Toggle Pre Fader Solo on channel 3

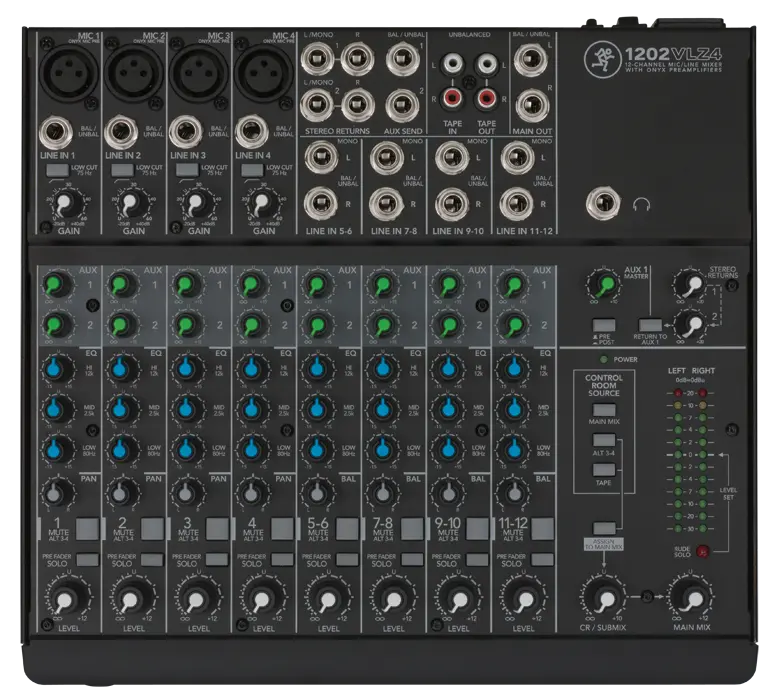(216, 559)
